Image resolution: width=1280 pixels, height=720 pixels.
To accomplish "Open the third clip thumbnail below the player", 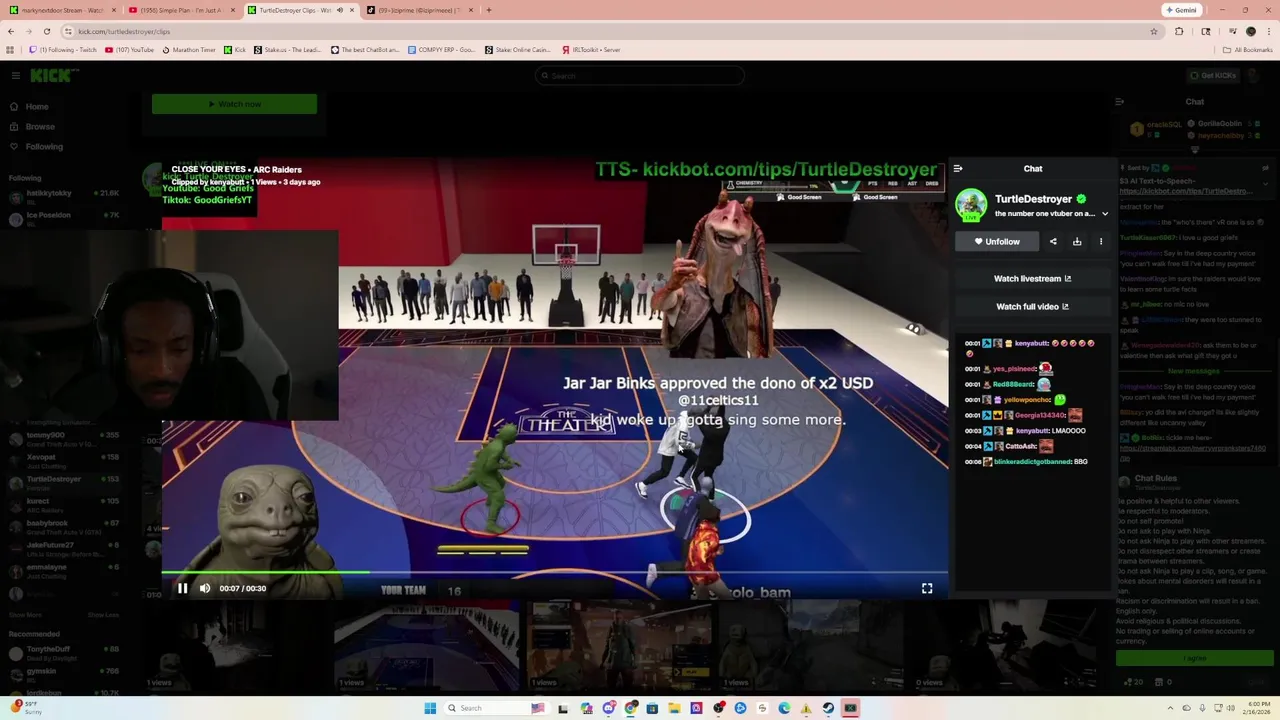I will (619, 646).
